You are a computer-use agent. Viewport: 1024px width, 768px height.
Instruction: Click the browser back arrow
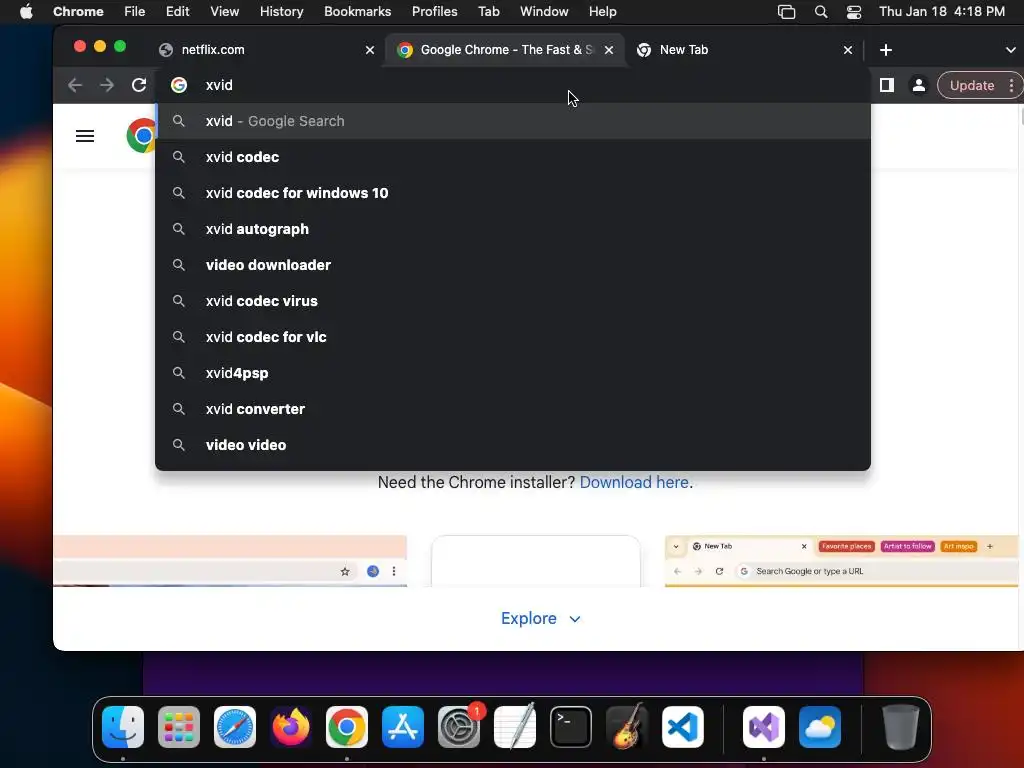point(75,86)
